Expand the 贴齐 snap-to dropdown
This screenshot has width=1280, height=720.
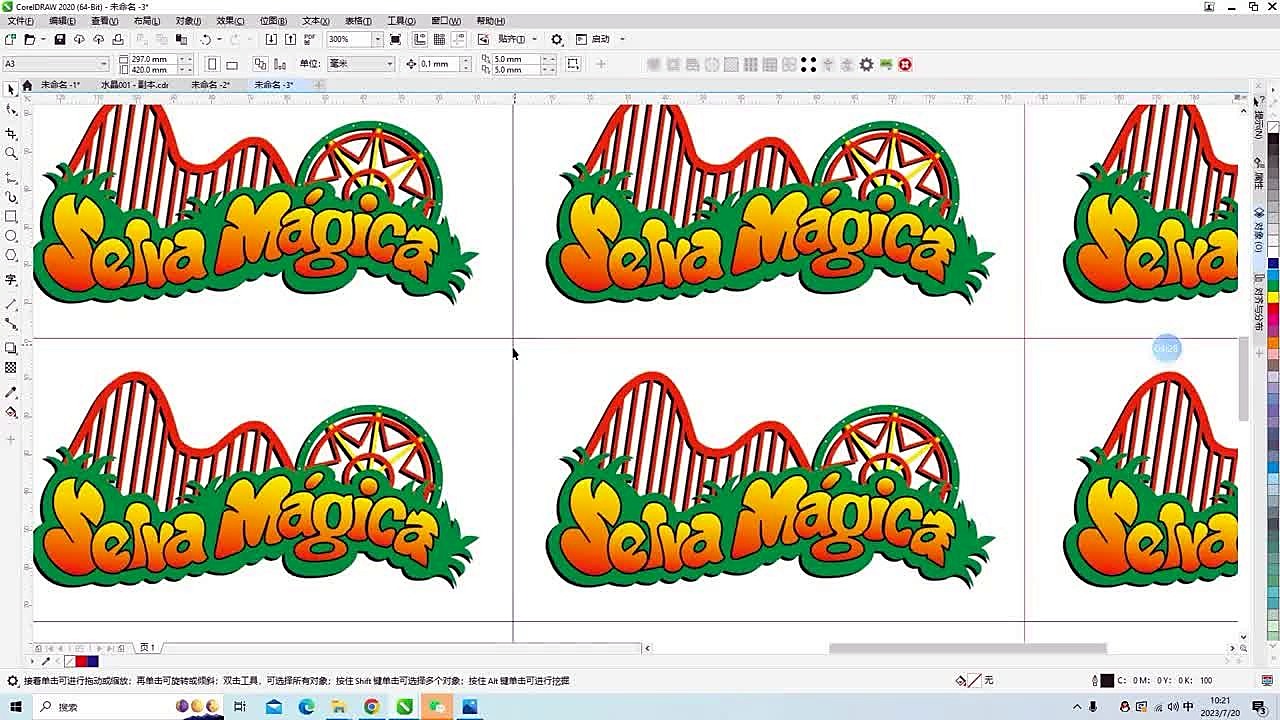tap(534, 40)
